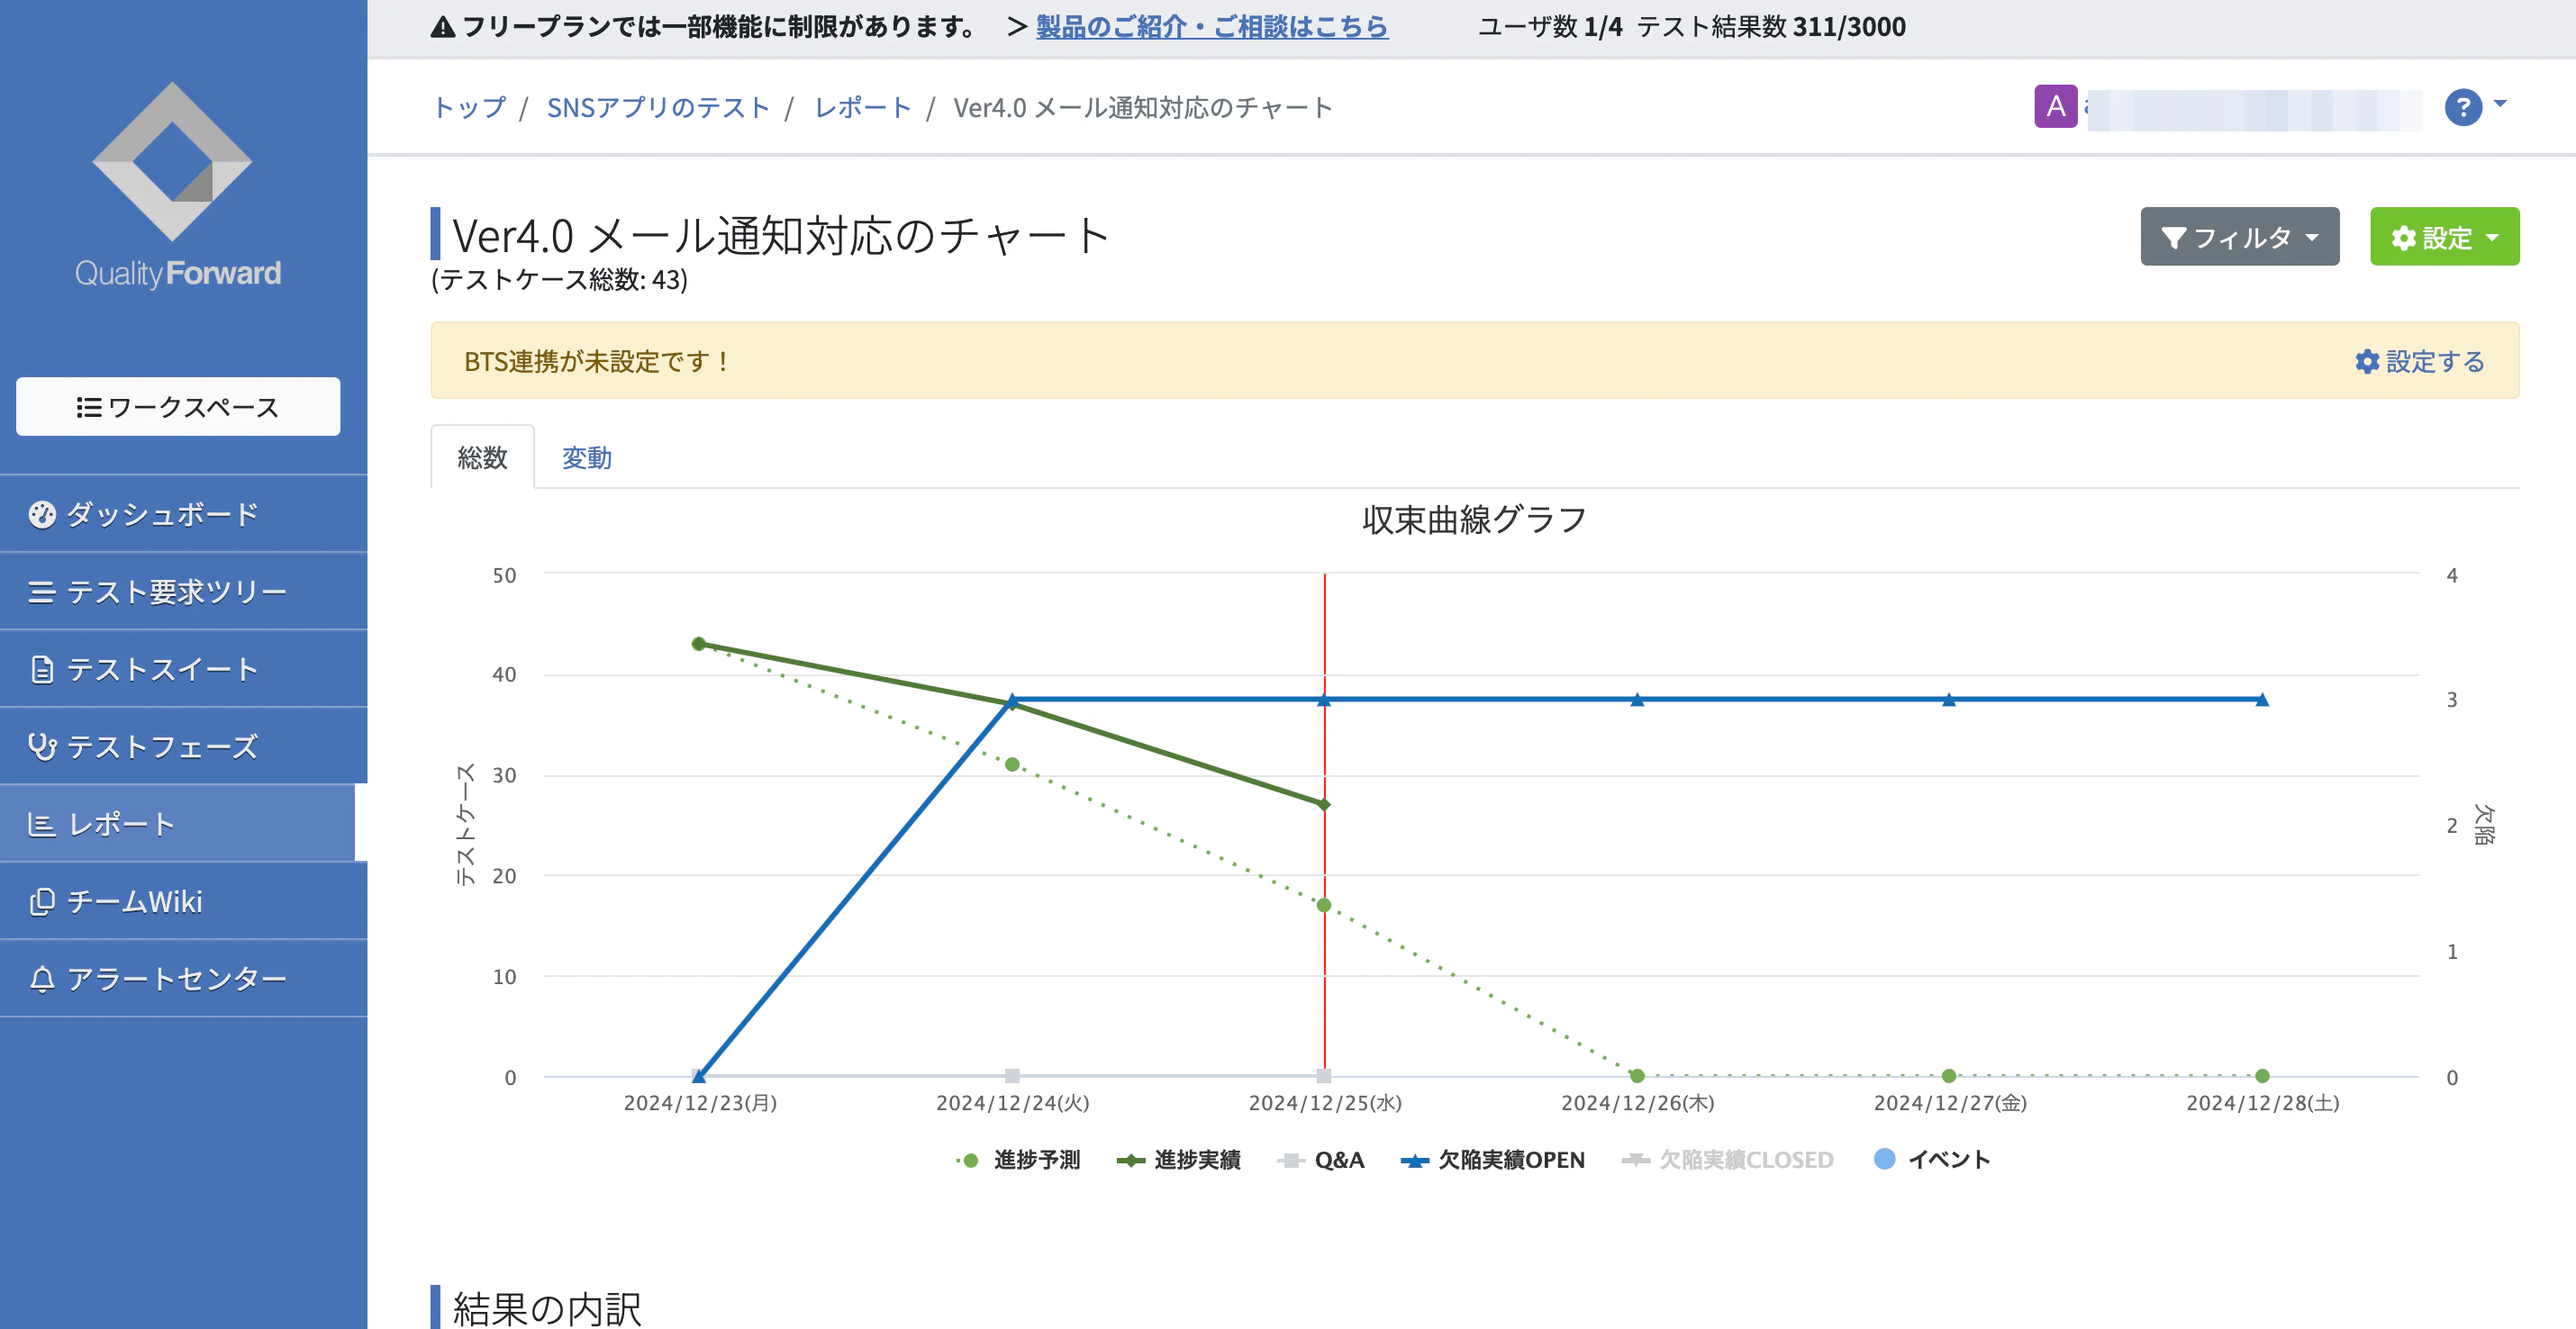Open the help question-mark menu
Viewport: 2576px width, 1329px height.
(x=2463, y=106)
